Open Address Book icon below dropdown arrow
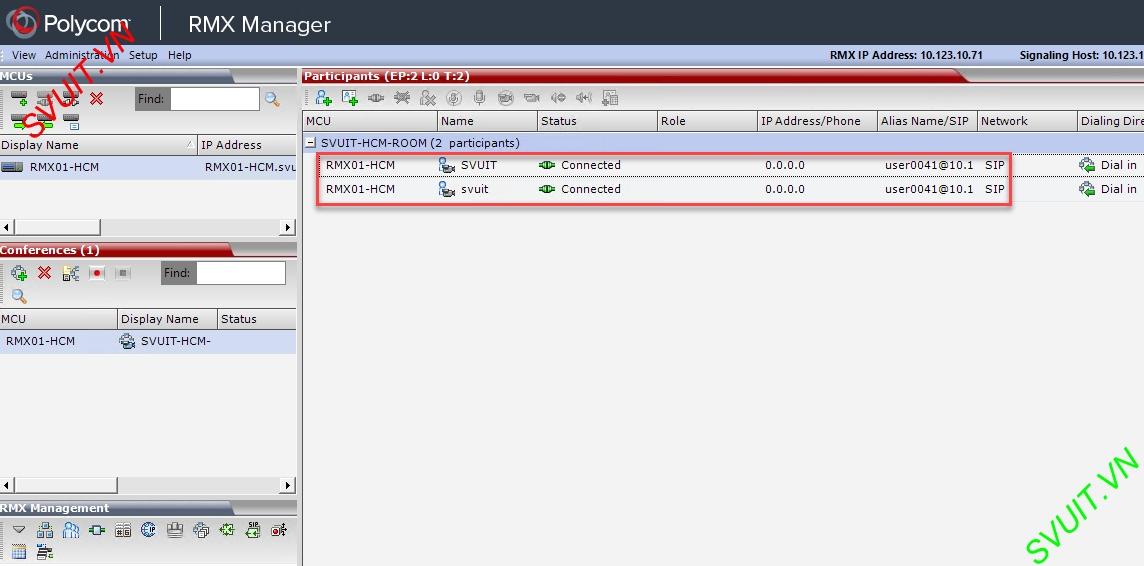The image size is (1144, 566). (x=45, y=552)
